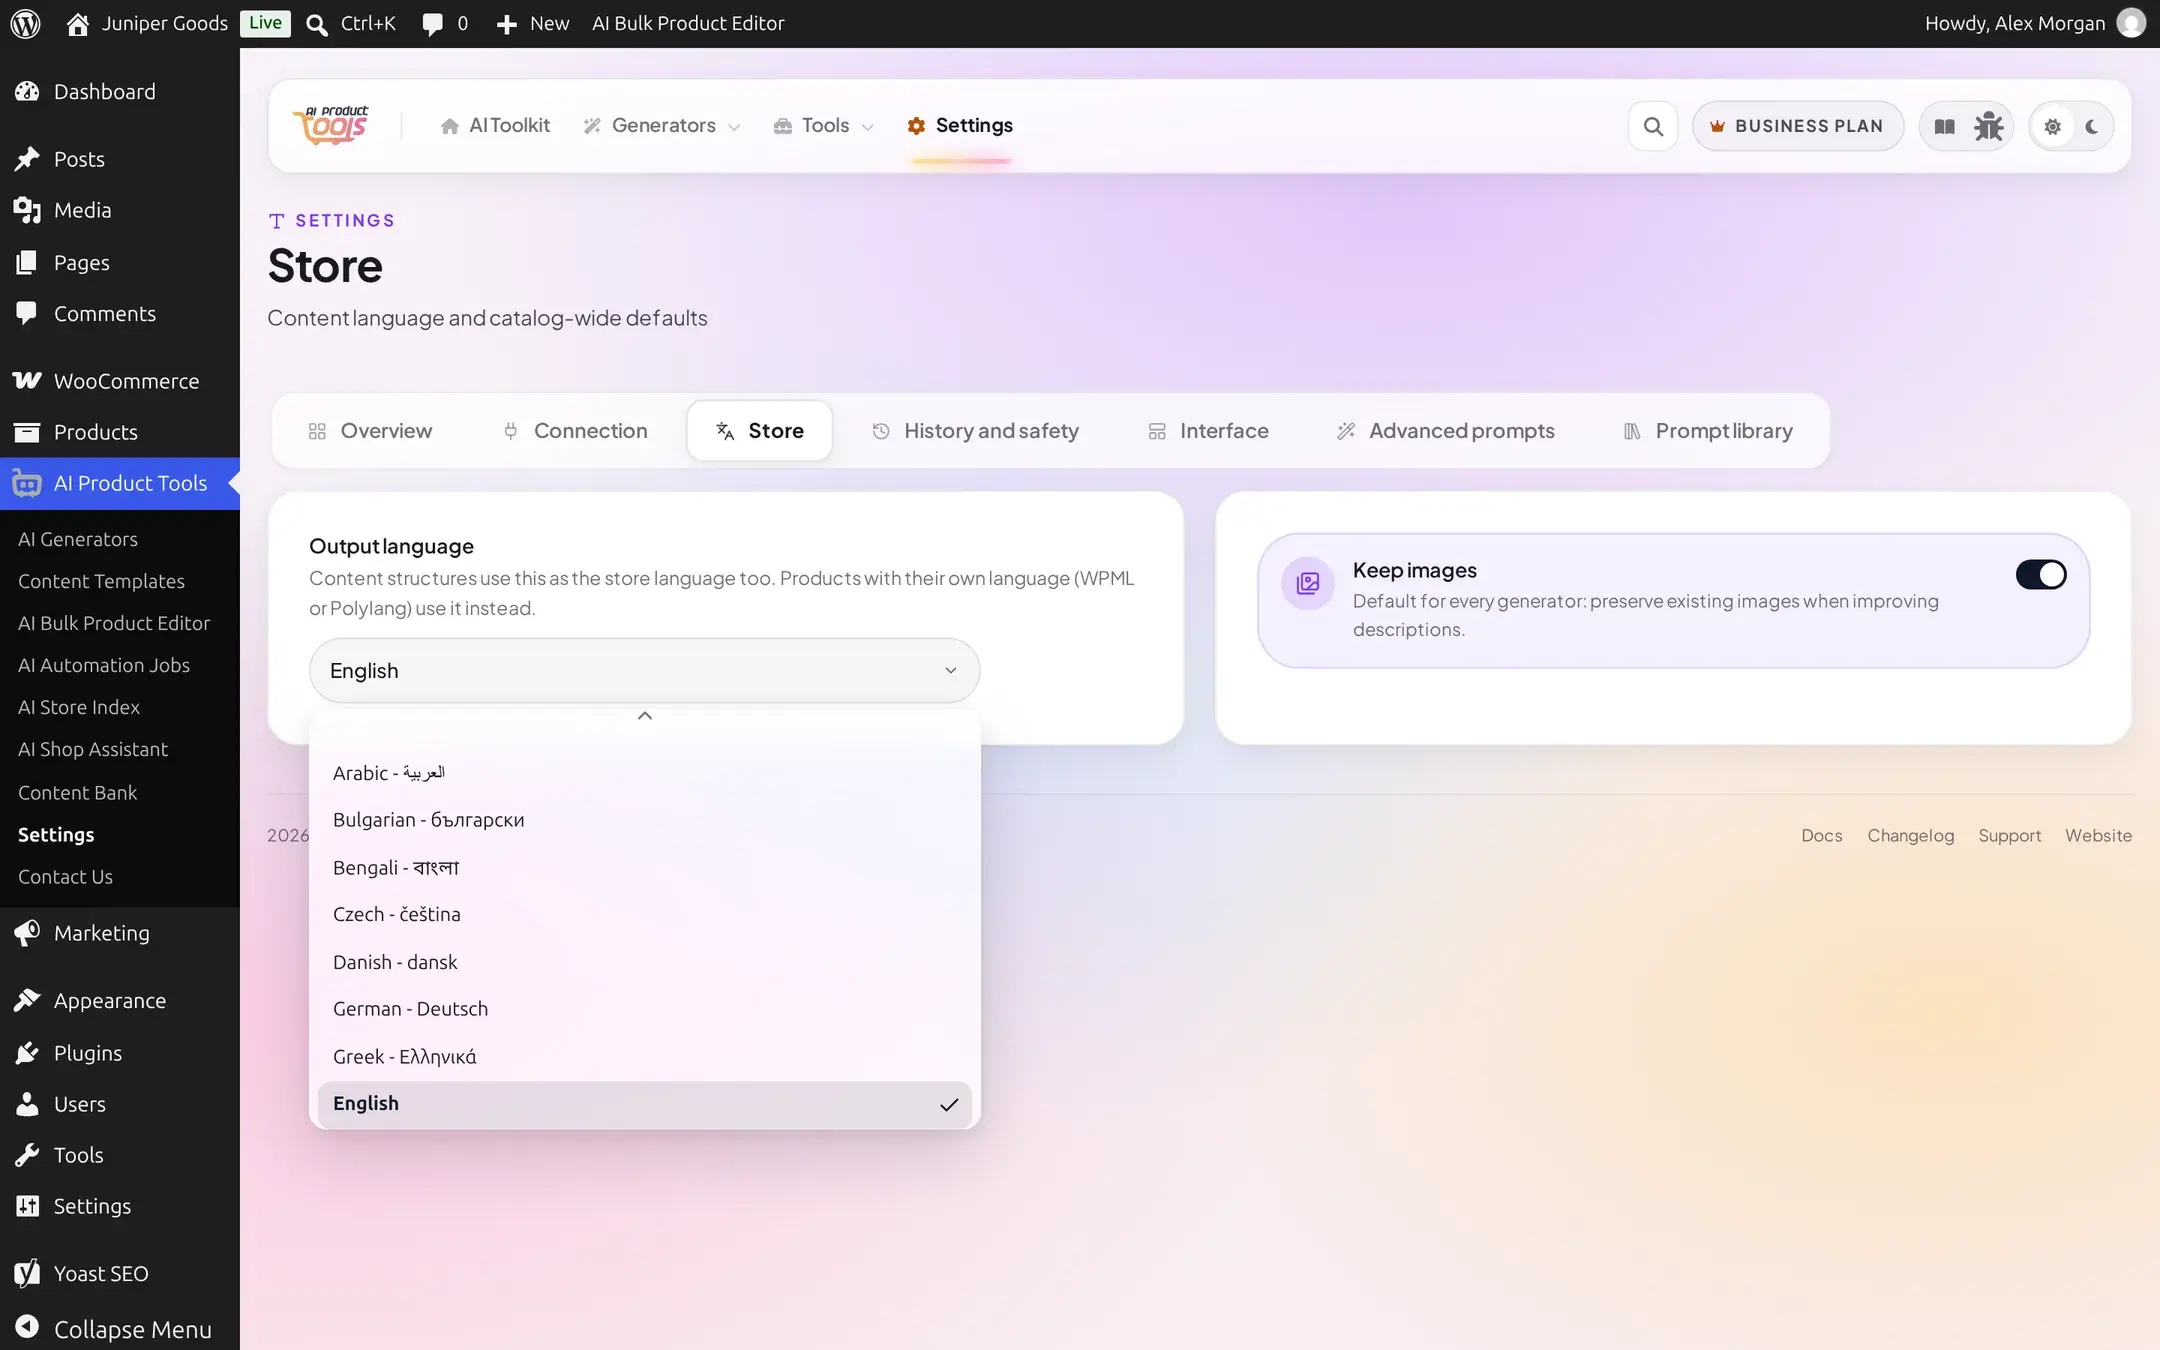Click the scroll-up chevron in language list
The image size is (2160, 1350).
tap(645, 716)
